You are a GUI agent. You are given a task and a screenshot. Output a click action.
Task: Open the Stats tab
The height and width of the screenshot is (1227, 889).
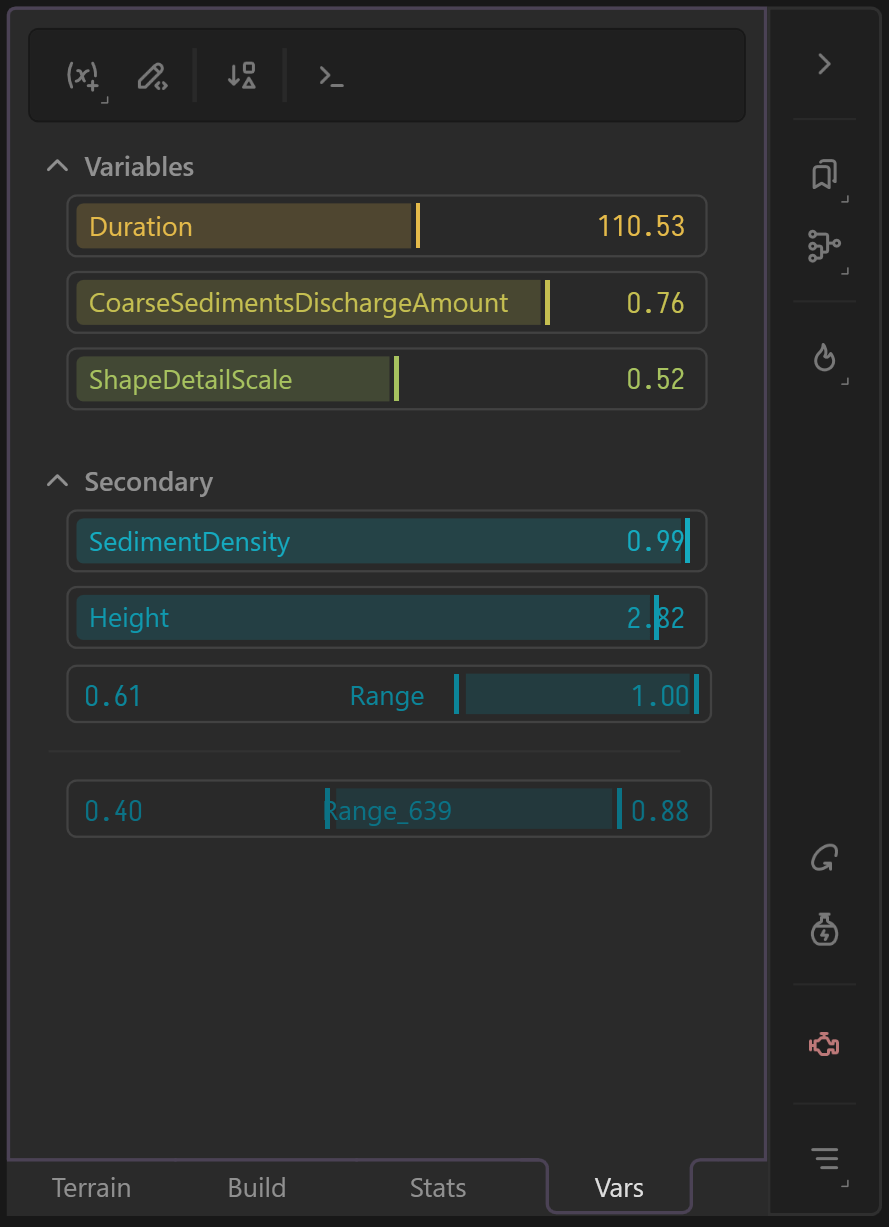(x=438, y=1188)
